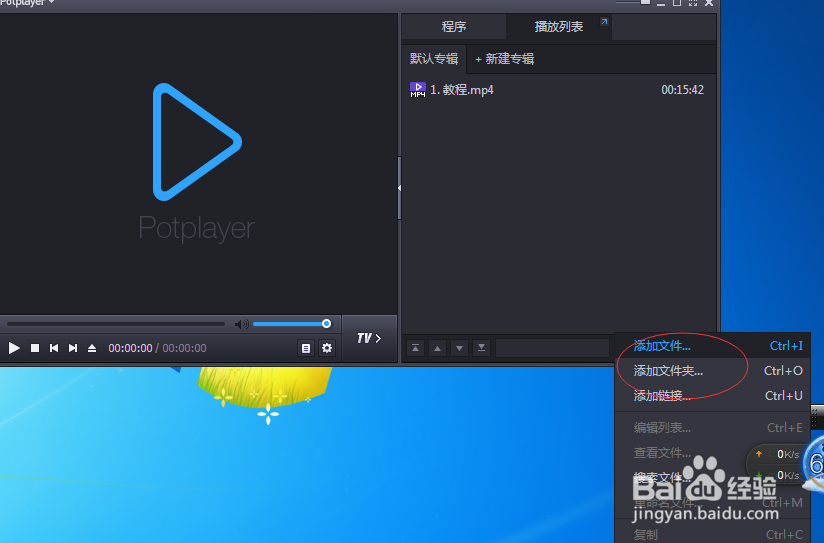Switch to the 程序 tab
Screen dimensions: 824x543
tap(454, 27)
